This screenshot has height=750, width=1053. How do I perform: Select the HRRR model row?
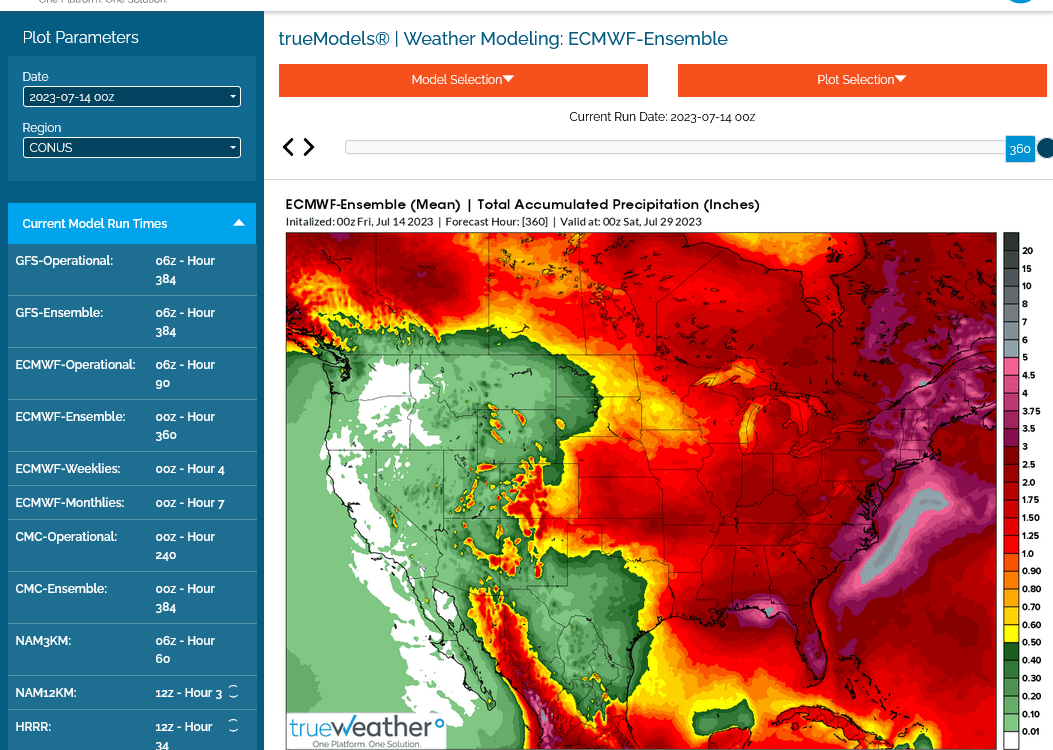click(x=132, y=731)
